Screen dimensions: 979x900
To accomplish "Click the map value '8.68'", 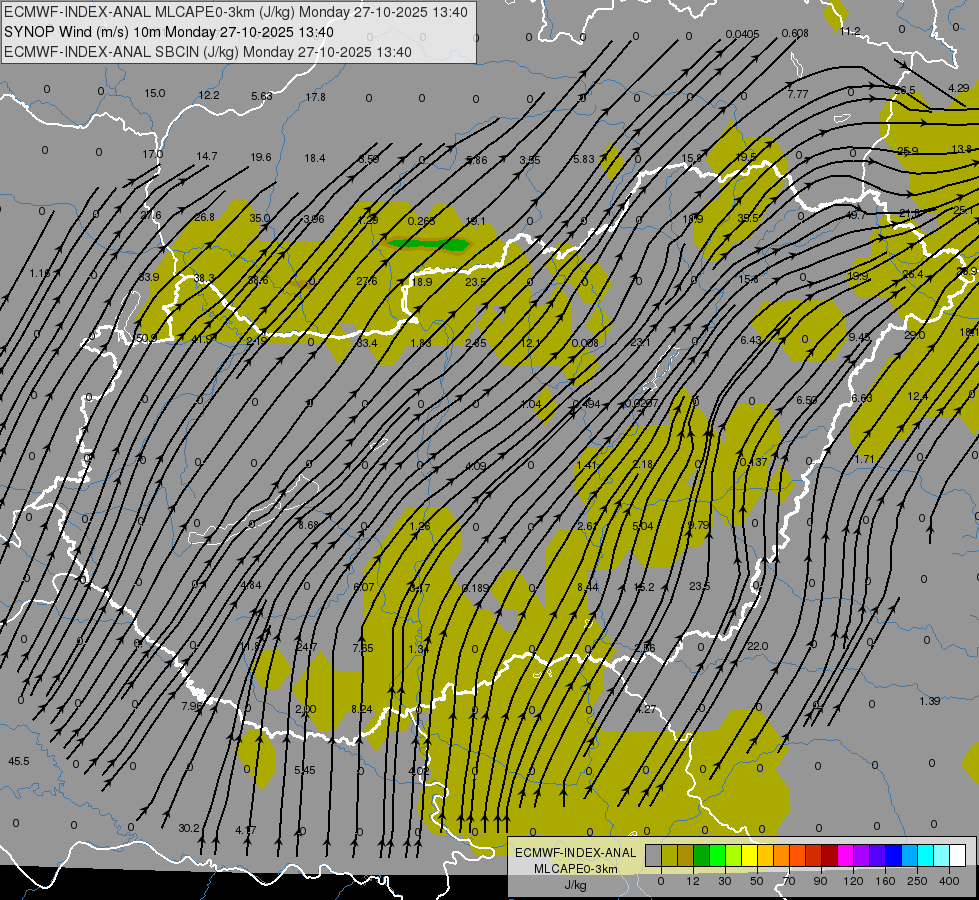I will point(308,525).
